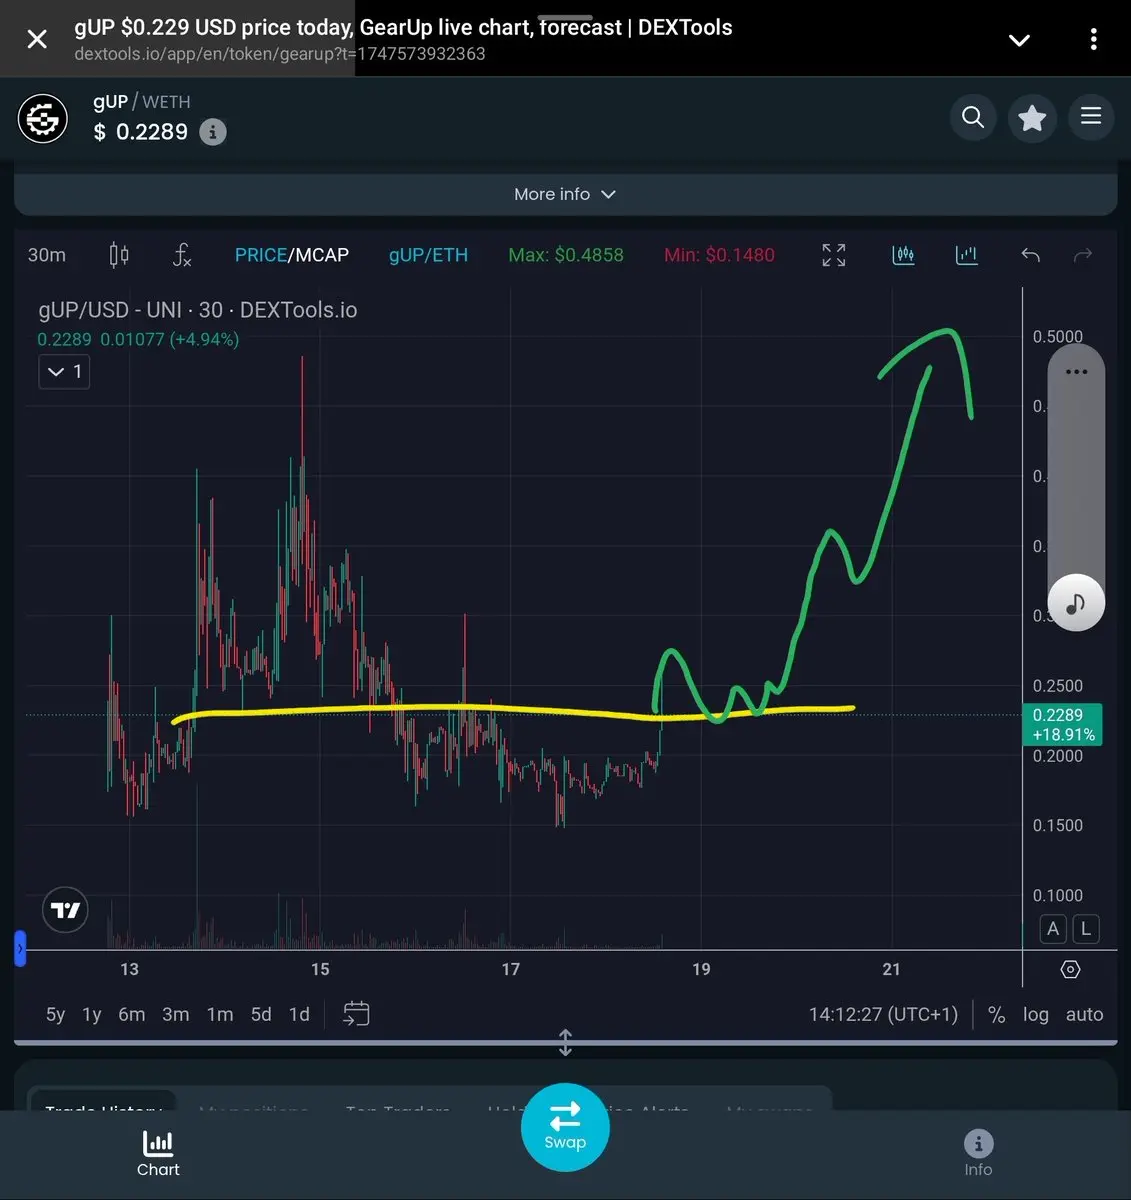The image size is (1131, 1200).
Task: Select the 1m time range
Action: 220,1014
